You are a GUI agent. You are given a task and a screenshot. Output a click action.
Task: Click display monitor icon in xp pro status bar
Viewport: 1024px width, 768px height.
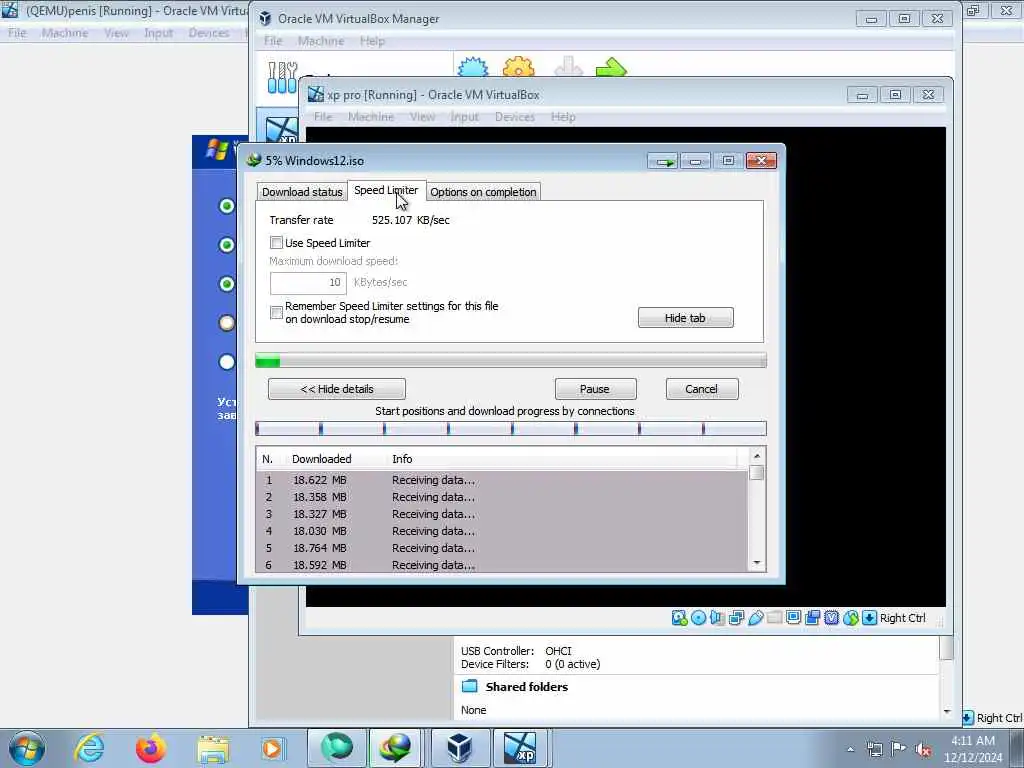pyautogui.click(x=793, y=618)
